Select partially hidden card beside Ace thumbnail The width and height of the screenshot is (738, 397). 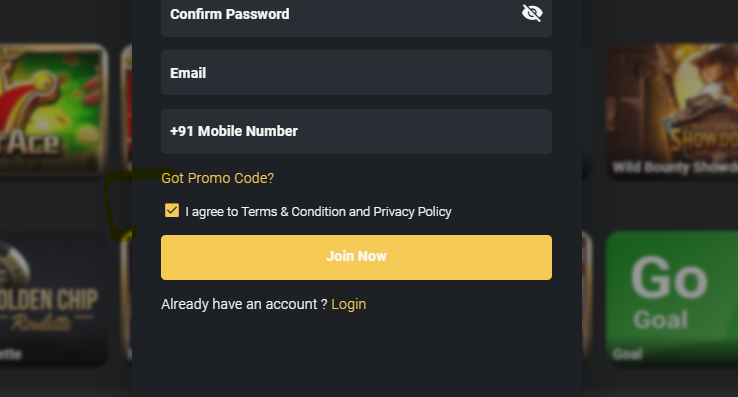tap(126, 109)
